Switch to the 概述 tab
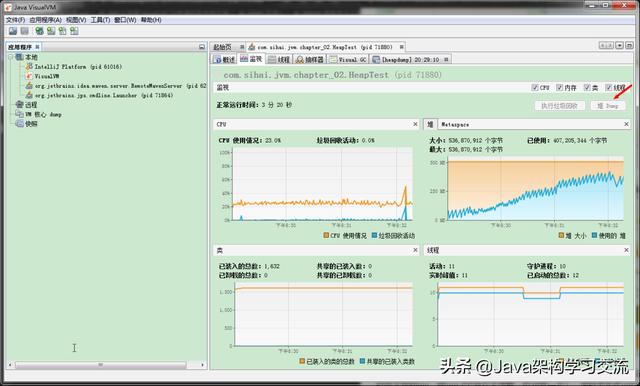Viewport: 640px width, 386px height. [224, 60]
